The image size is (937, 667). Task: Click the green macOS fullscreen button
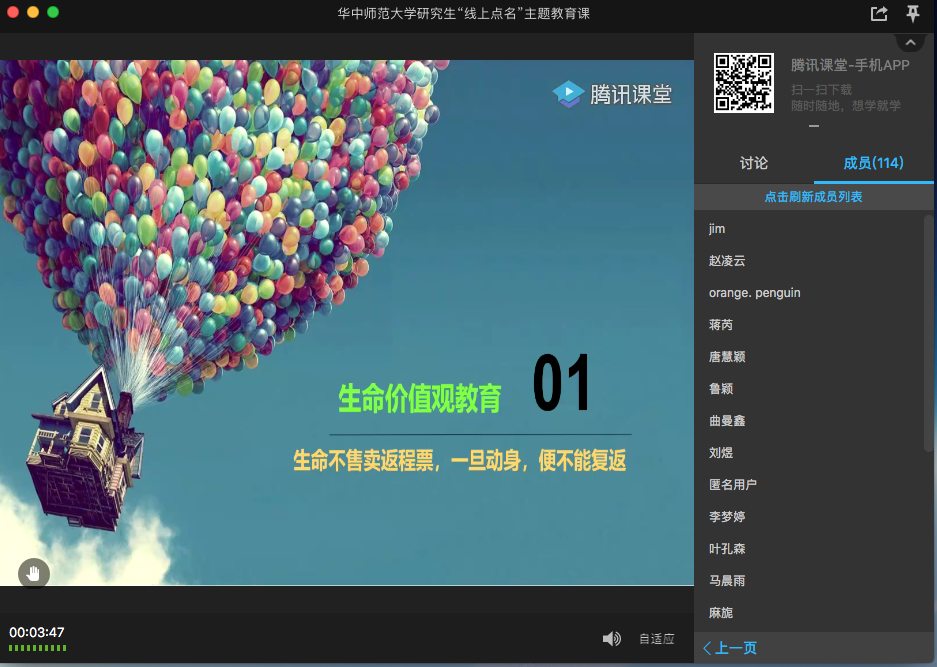[x=53, y=12]
